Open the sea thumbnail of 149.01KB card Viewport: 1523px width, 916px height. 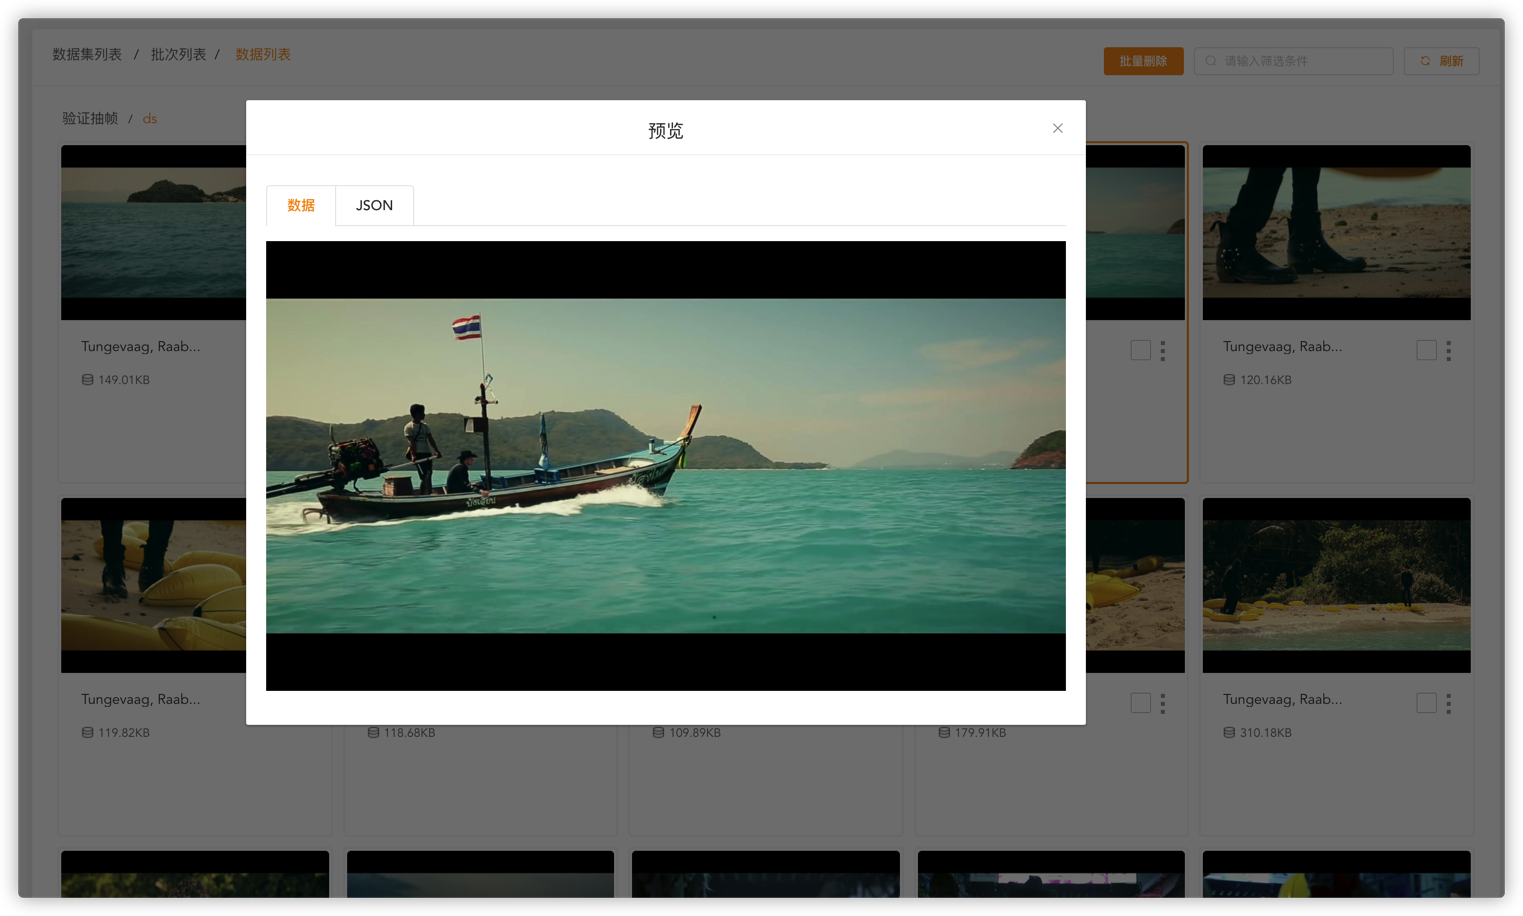point(153,232)
